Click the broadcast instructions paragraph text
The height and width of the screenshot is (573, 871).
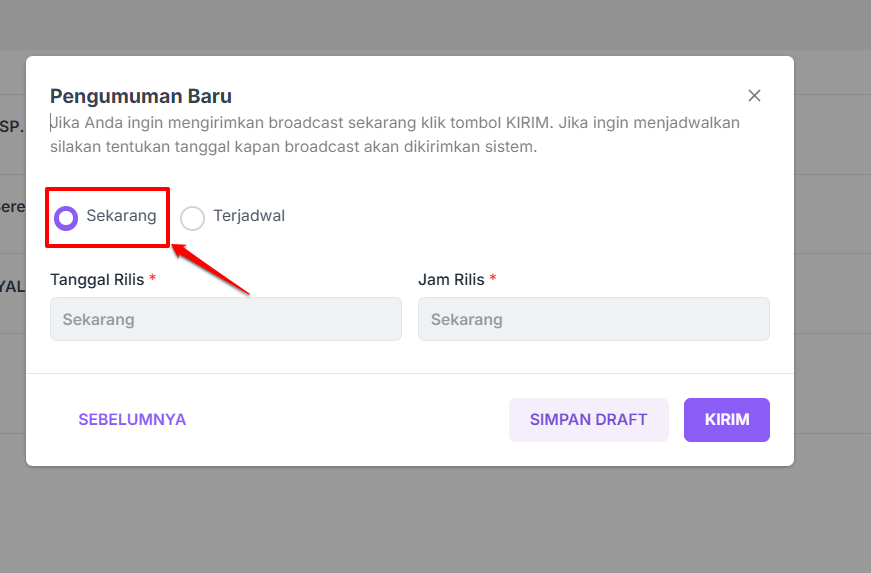click(x=395, y=134)
